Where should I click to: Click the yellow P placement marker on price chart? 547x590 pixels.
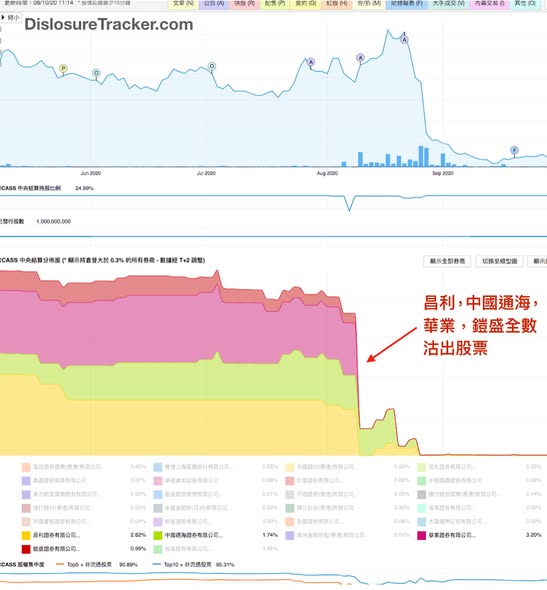[x=63, y=68]
